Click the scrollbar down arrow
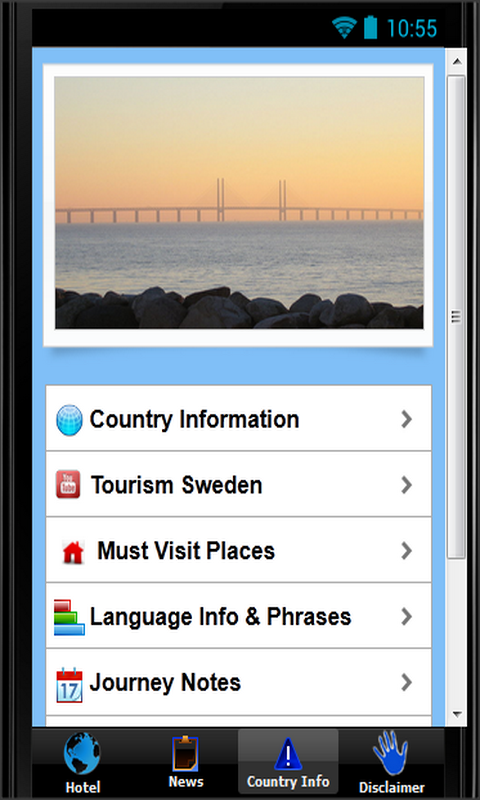480x800 pixels. [457, 714]
